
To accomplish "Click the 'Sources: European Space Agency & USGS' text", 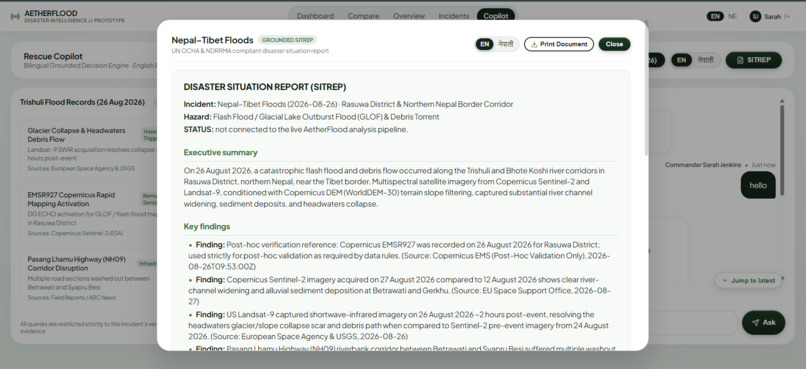I will click(80, 169).
